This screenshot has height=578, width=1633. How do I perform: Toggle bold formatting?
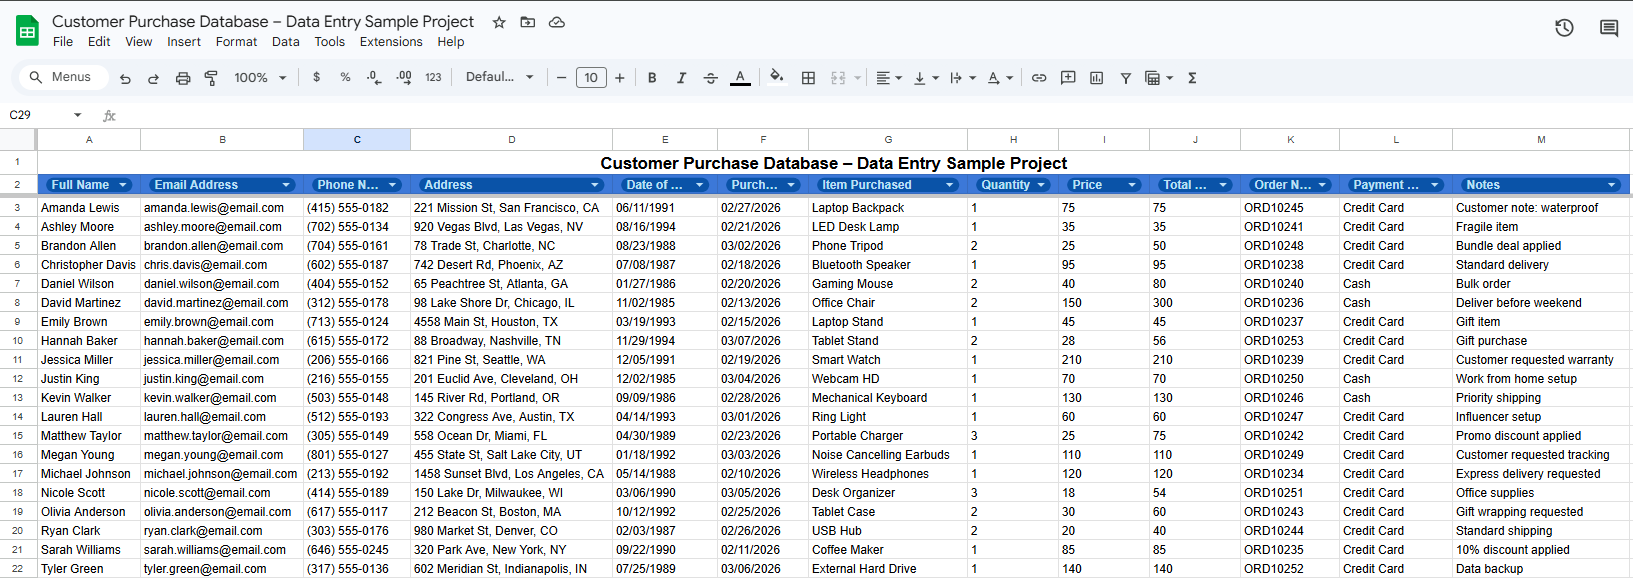pos(652,78)
